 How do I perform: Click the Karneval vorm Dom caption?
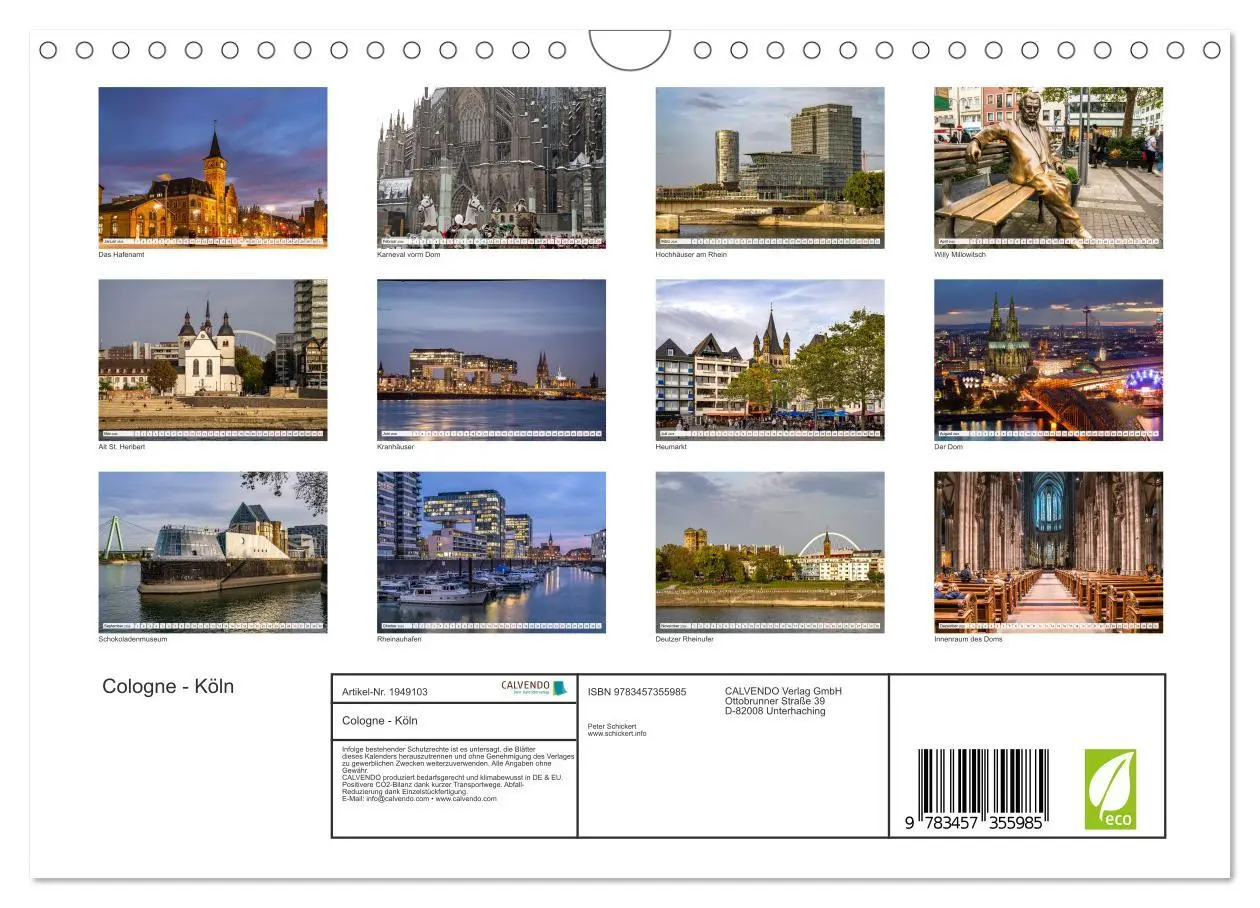[x=408, y=255]
